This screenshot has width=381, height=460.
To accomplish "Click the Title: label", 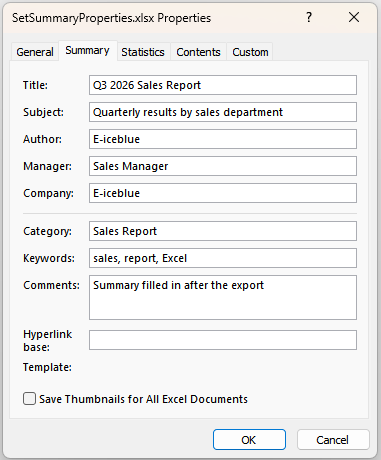I will coord(35,85).
